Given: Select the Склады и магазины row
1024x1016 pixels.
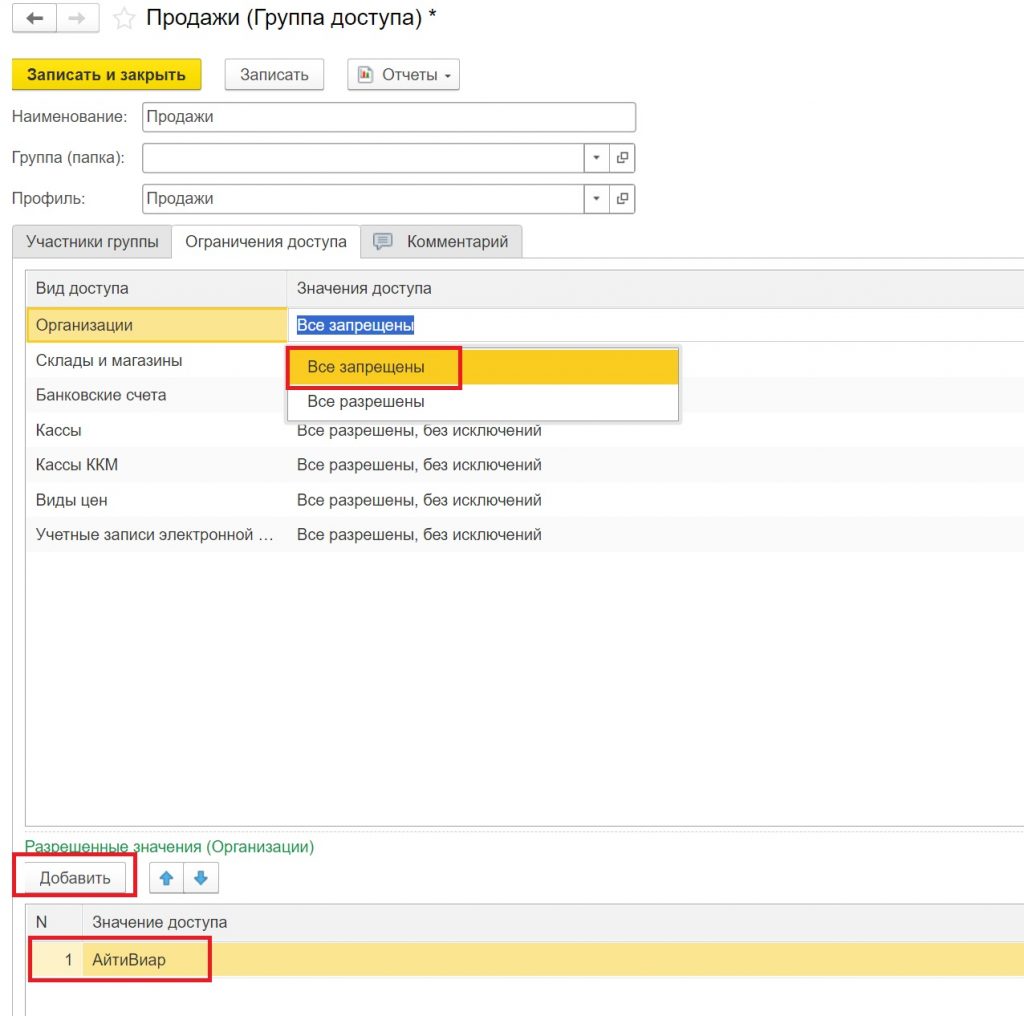Looking at the screenshot, I should (x=526, y=360).
